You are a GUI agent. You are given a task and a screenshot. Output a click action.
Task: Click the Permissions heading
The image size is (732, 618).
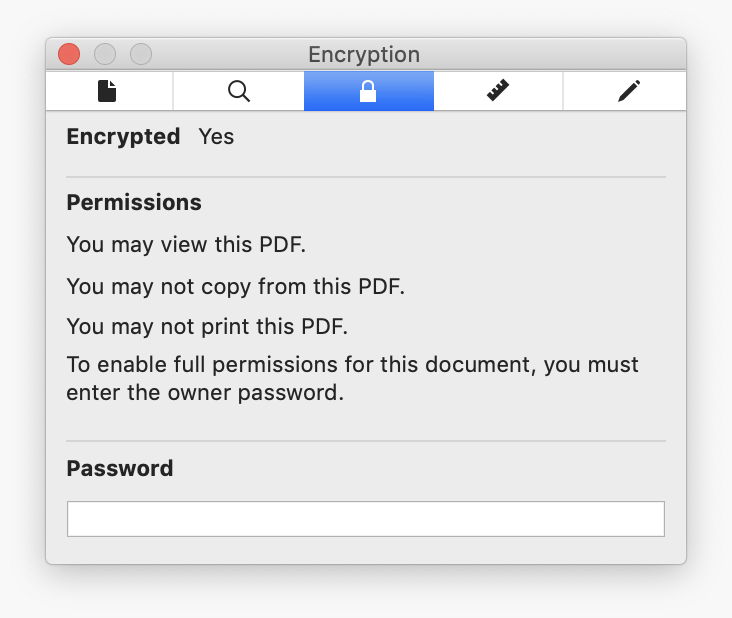[x=134, y=202]
